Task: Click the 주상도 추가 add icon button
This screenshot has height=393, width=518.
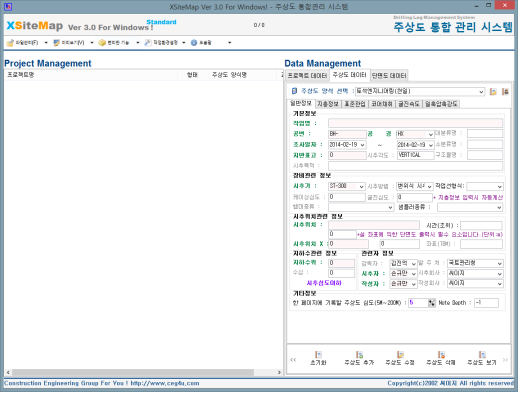Action: click(x=359, y=358)
